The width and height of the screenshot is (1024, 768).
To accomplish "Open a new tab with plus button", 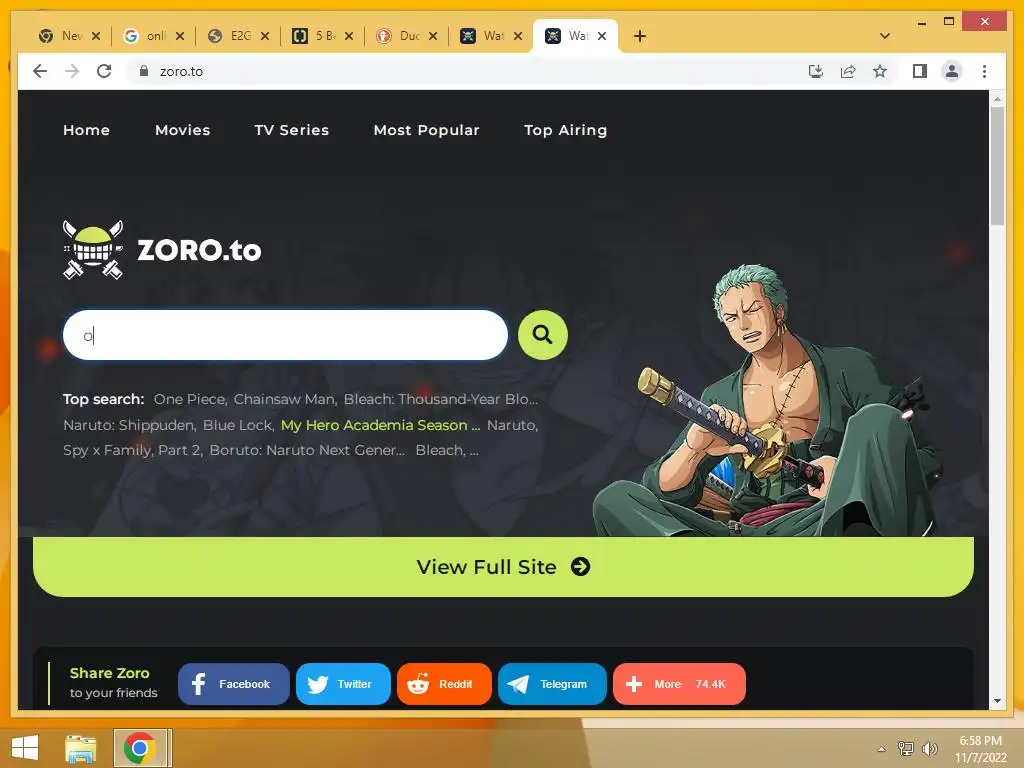I will [x=640, y=36].
